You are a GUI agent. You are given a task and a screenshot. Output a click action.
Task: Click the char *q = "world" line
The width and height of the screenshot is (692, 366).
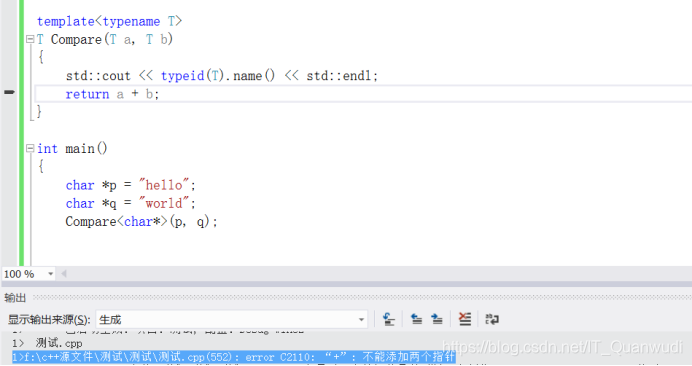130,203
